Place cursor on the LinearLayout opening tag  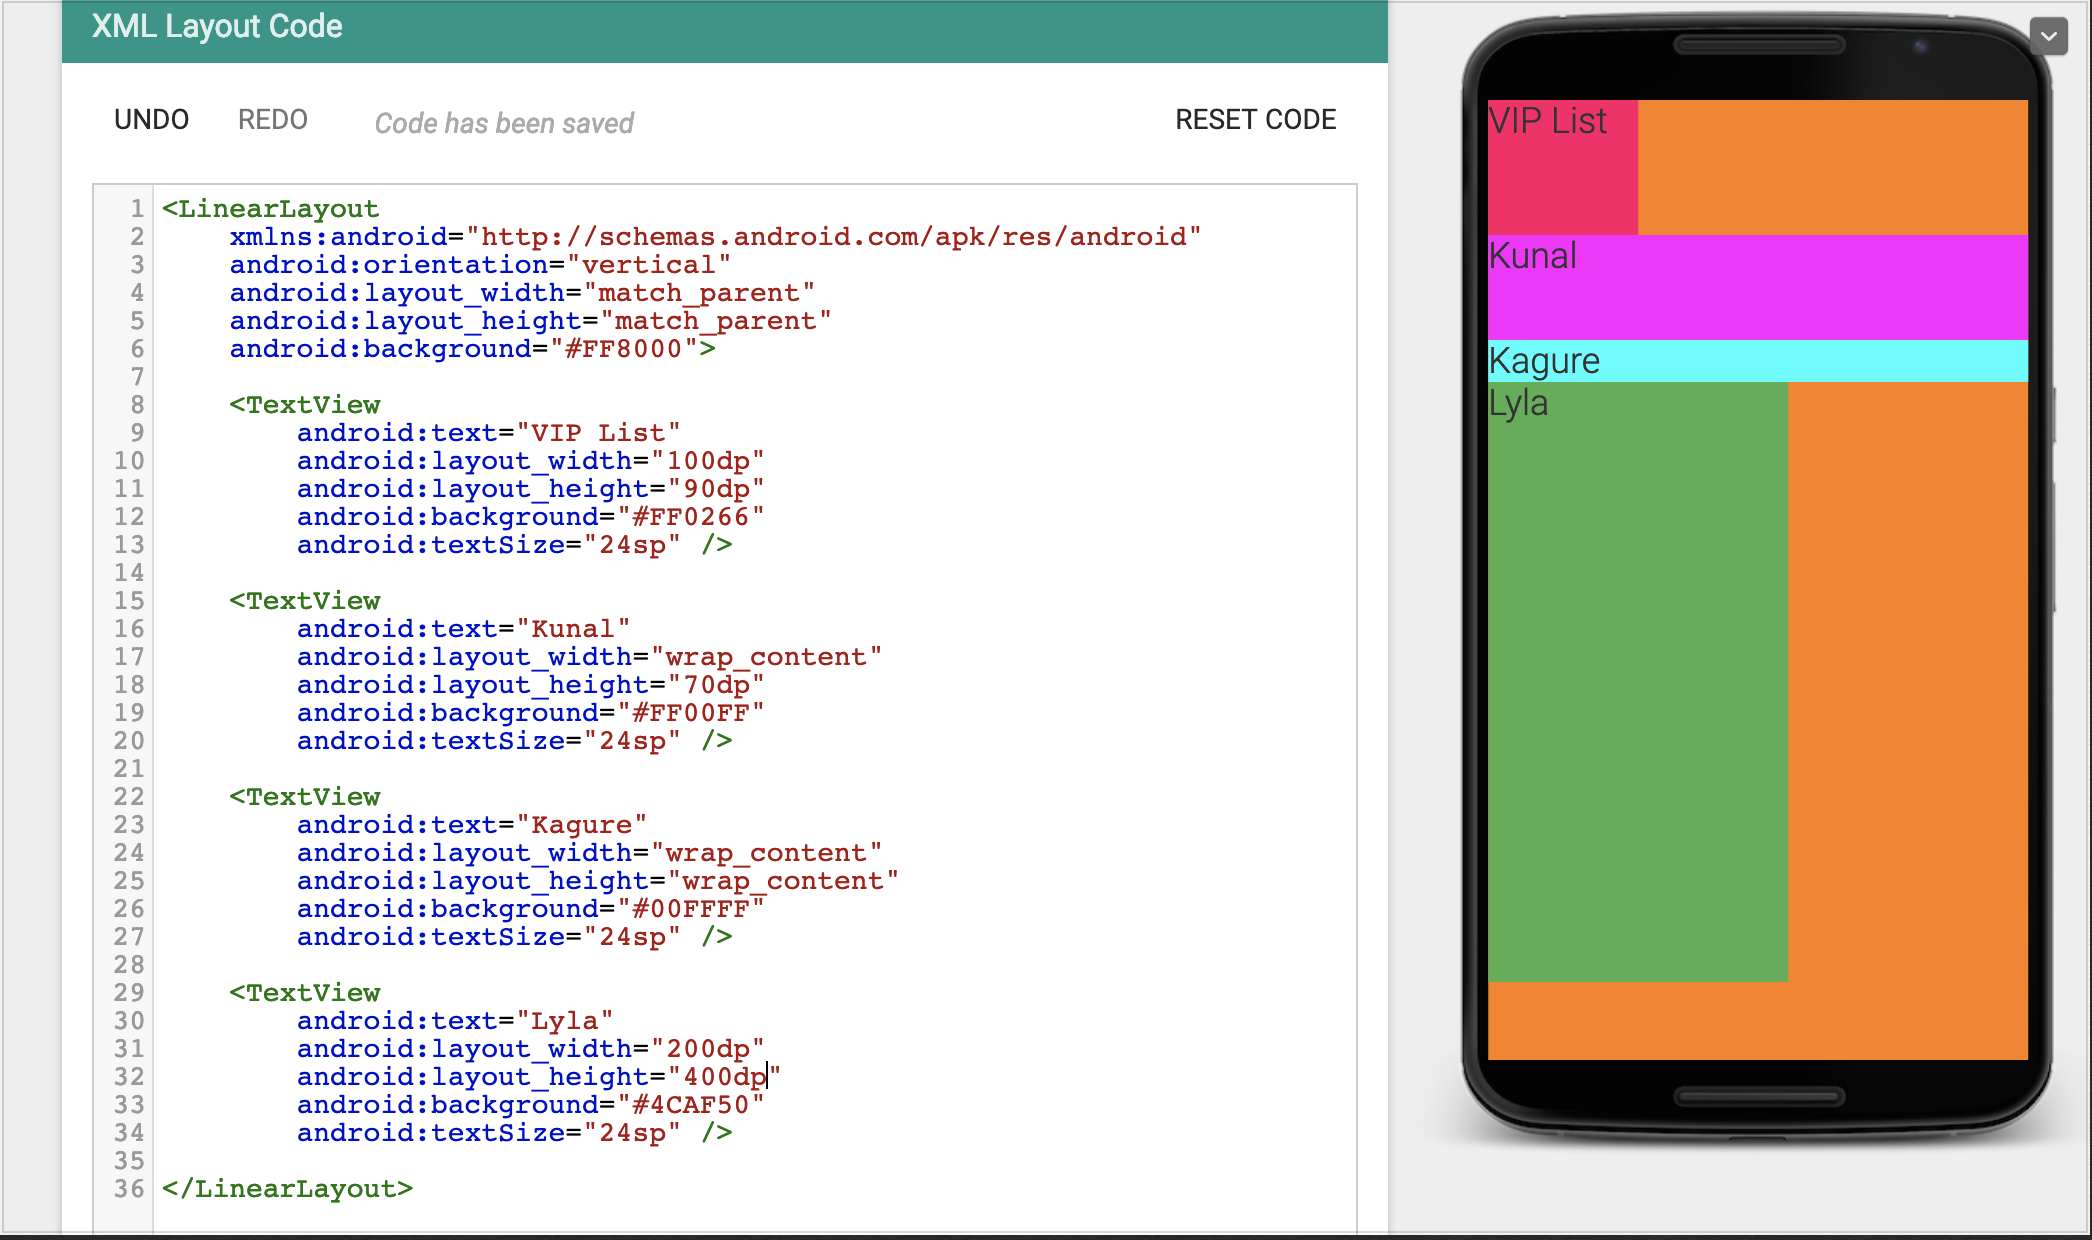[x=271, y=209]
